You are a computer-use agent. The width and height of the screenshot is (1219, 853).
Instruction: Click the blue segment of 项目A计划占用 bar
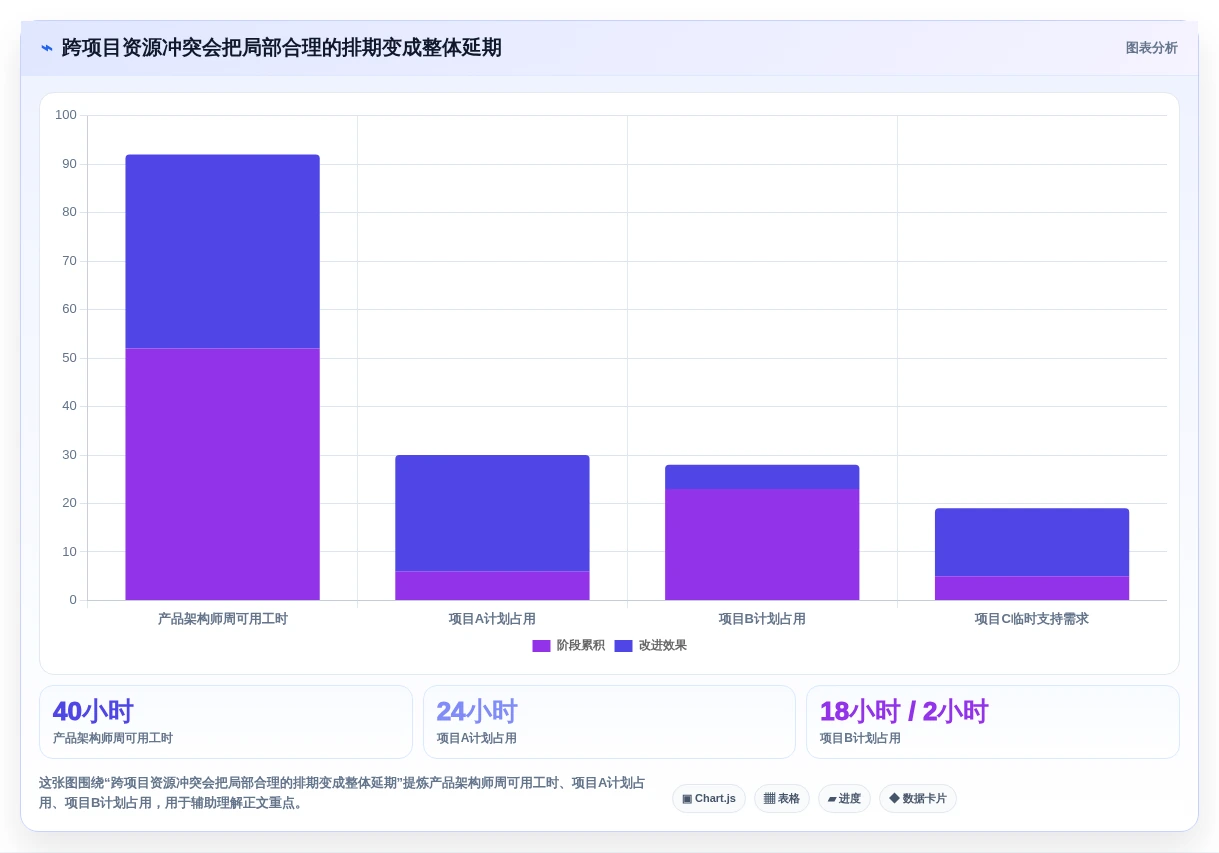(x=492, y=513)
